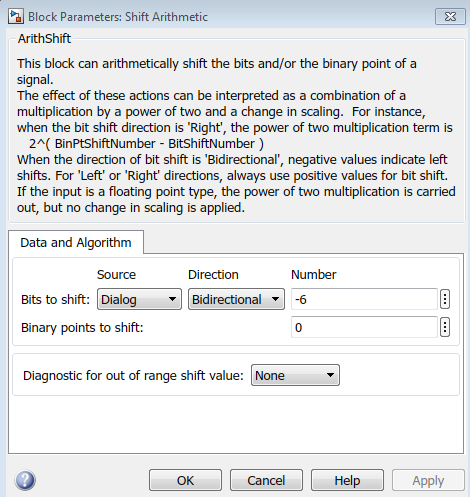Open the Source dropdown showing Dialog
The height and width of the screenshot is (497, 470).
tap(139, 299)
